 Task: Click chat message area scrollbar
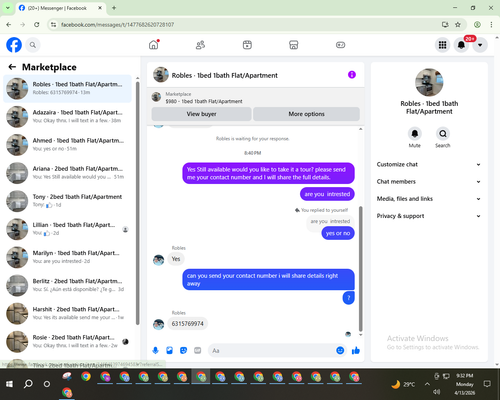[x=360, y=268]
